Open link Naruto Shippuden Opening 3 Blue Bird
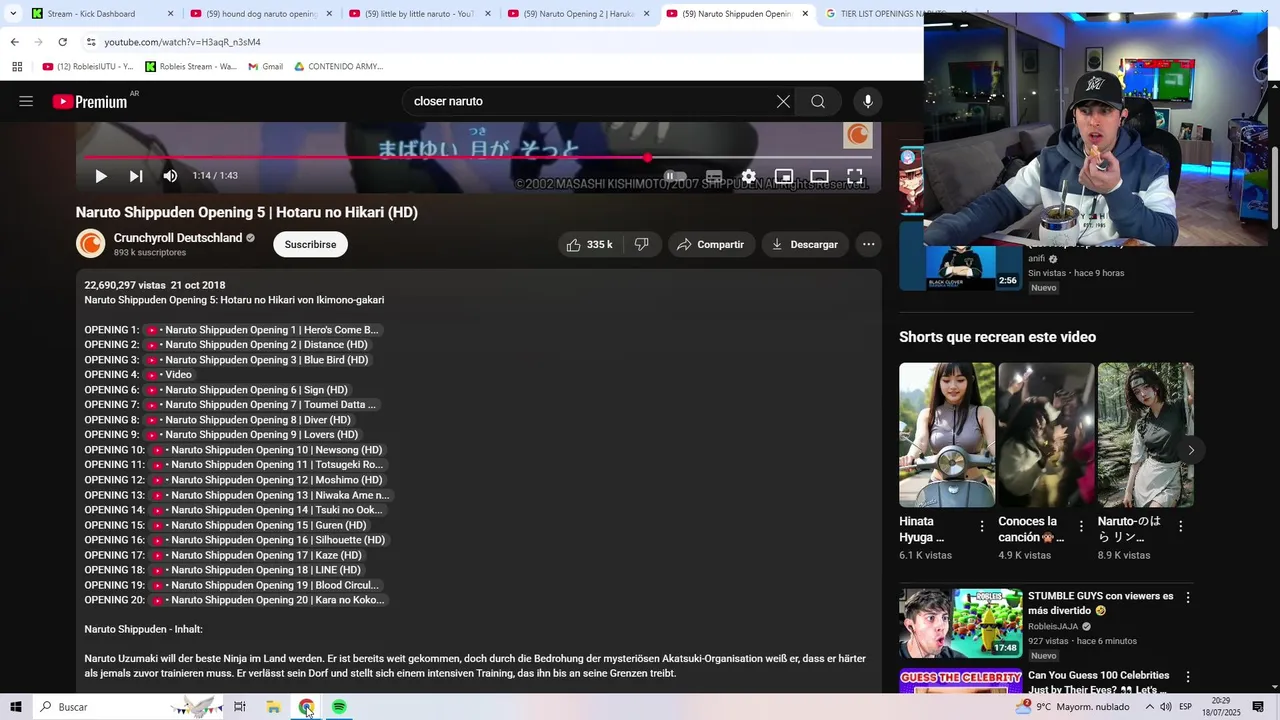 click(x=258, y=360)
